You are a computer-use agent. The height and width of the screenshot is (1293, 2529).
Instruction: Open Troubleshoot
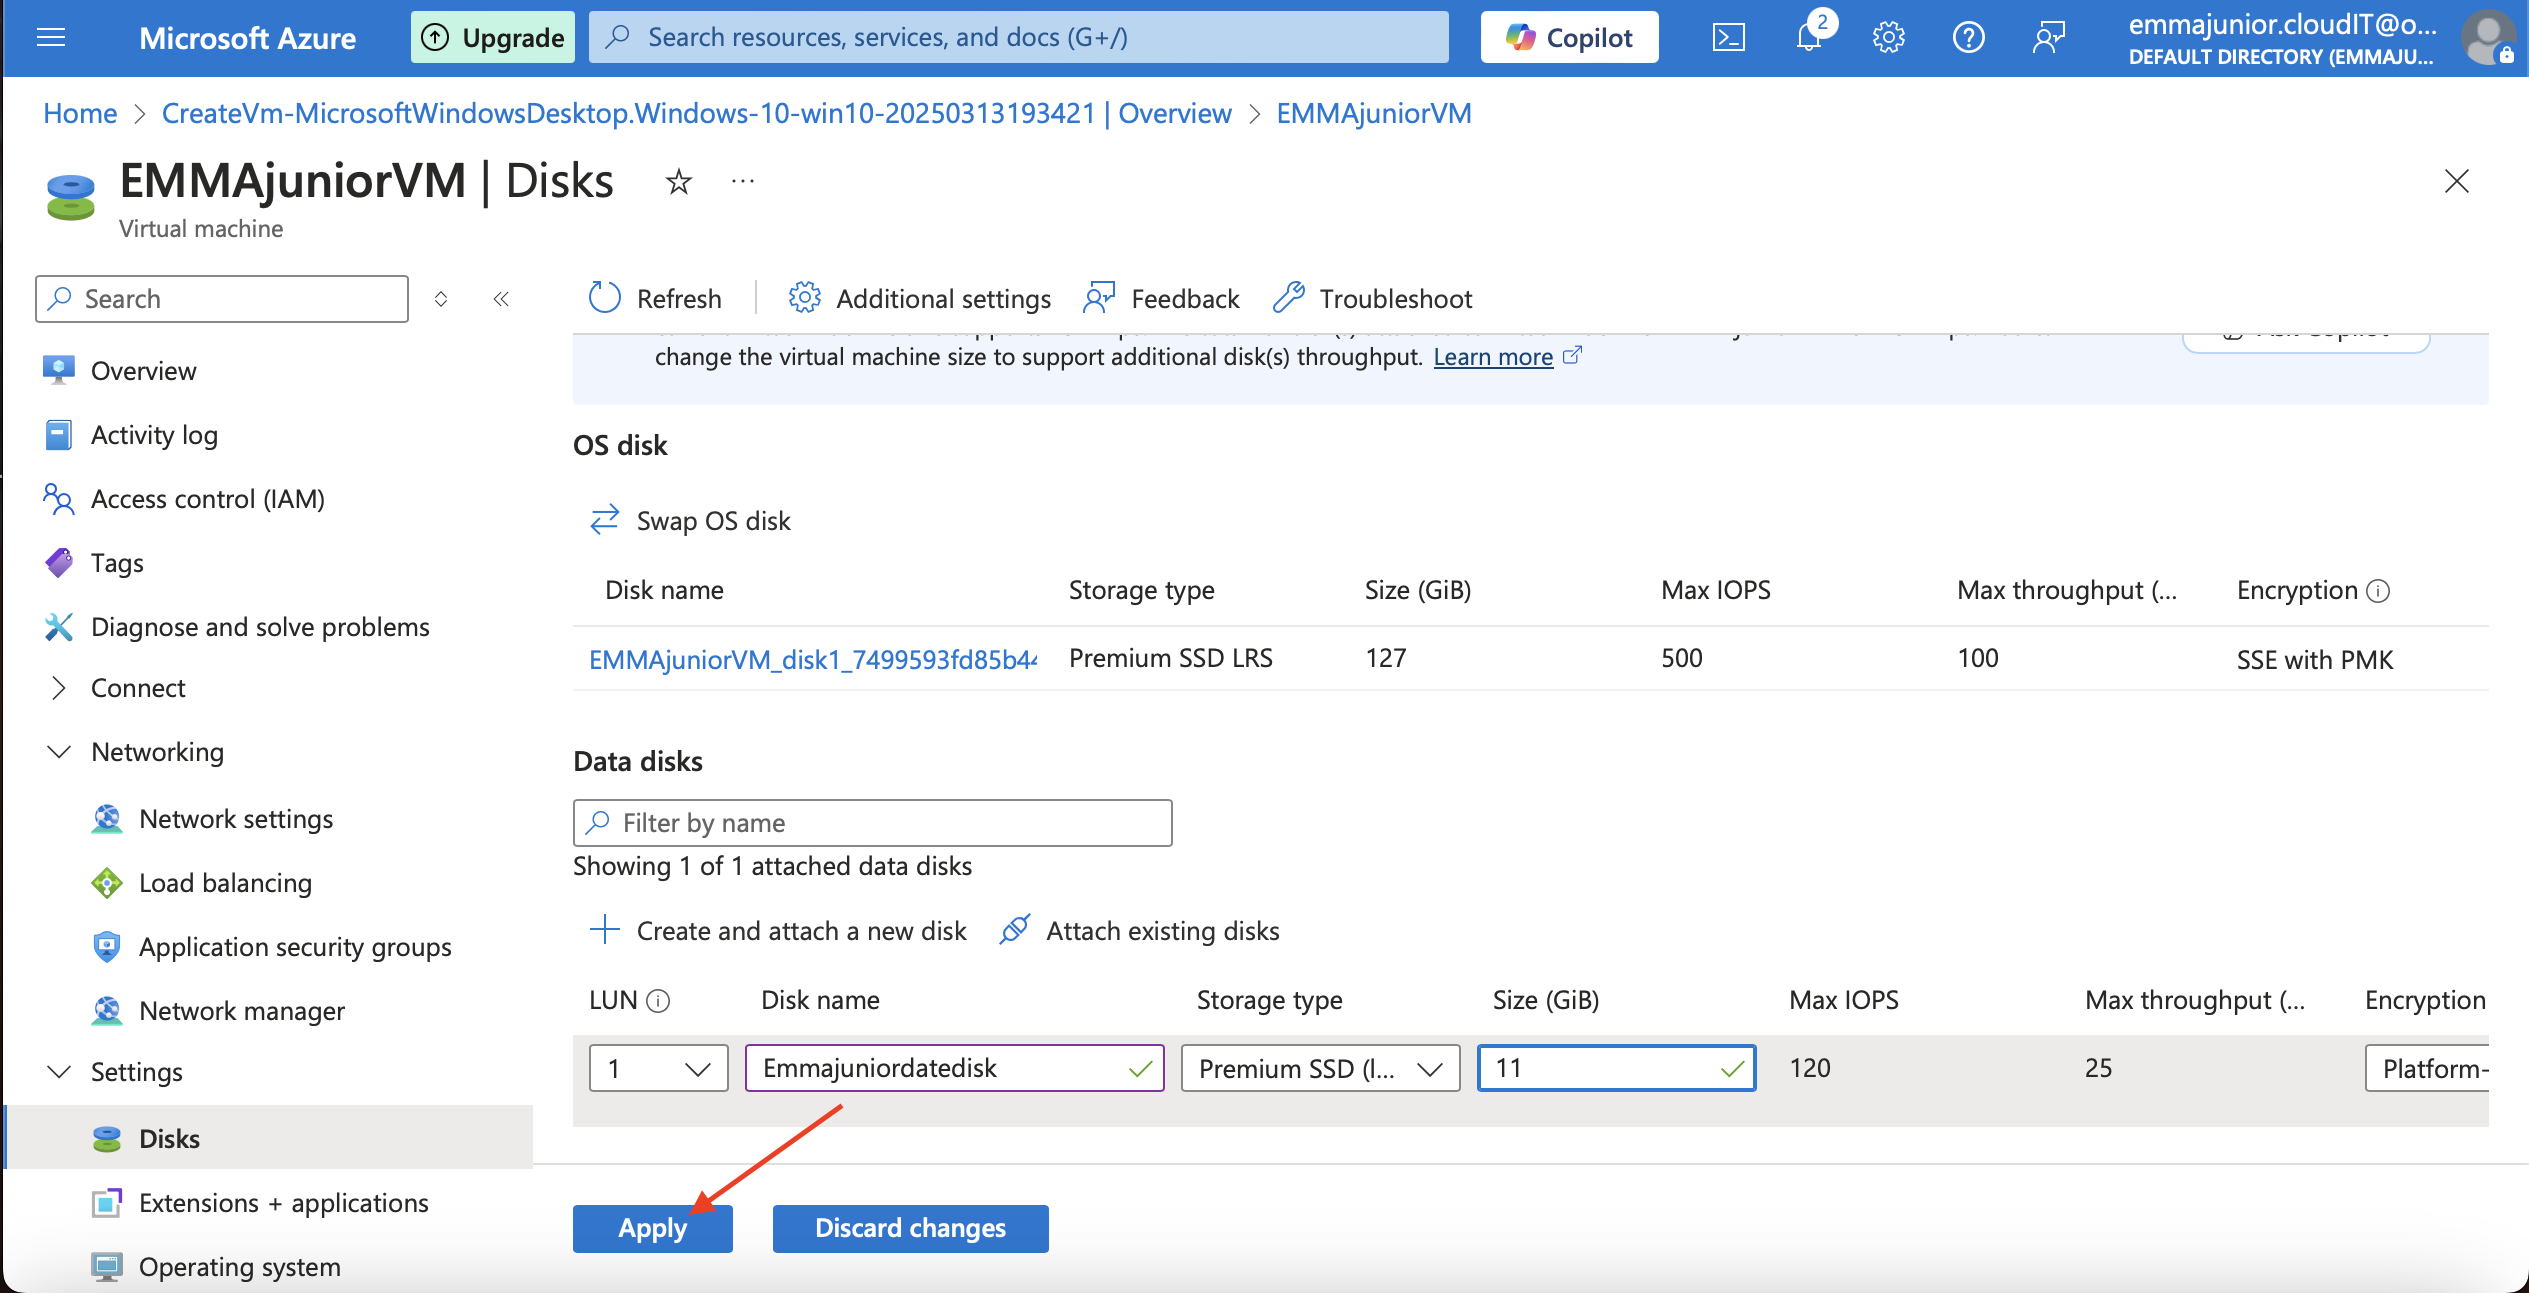click(x=1372, y=298)
